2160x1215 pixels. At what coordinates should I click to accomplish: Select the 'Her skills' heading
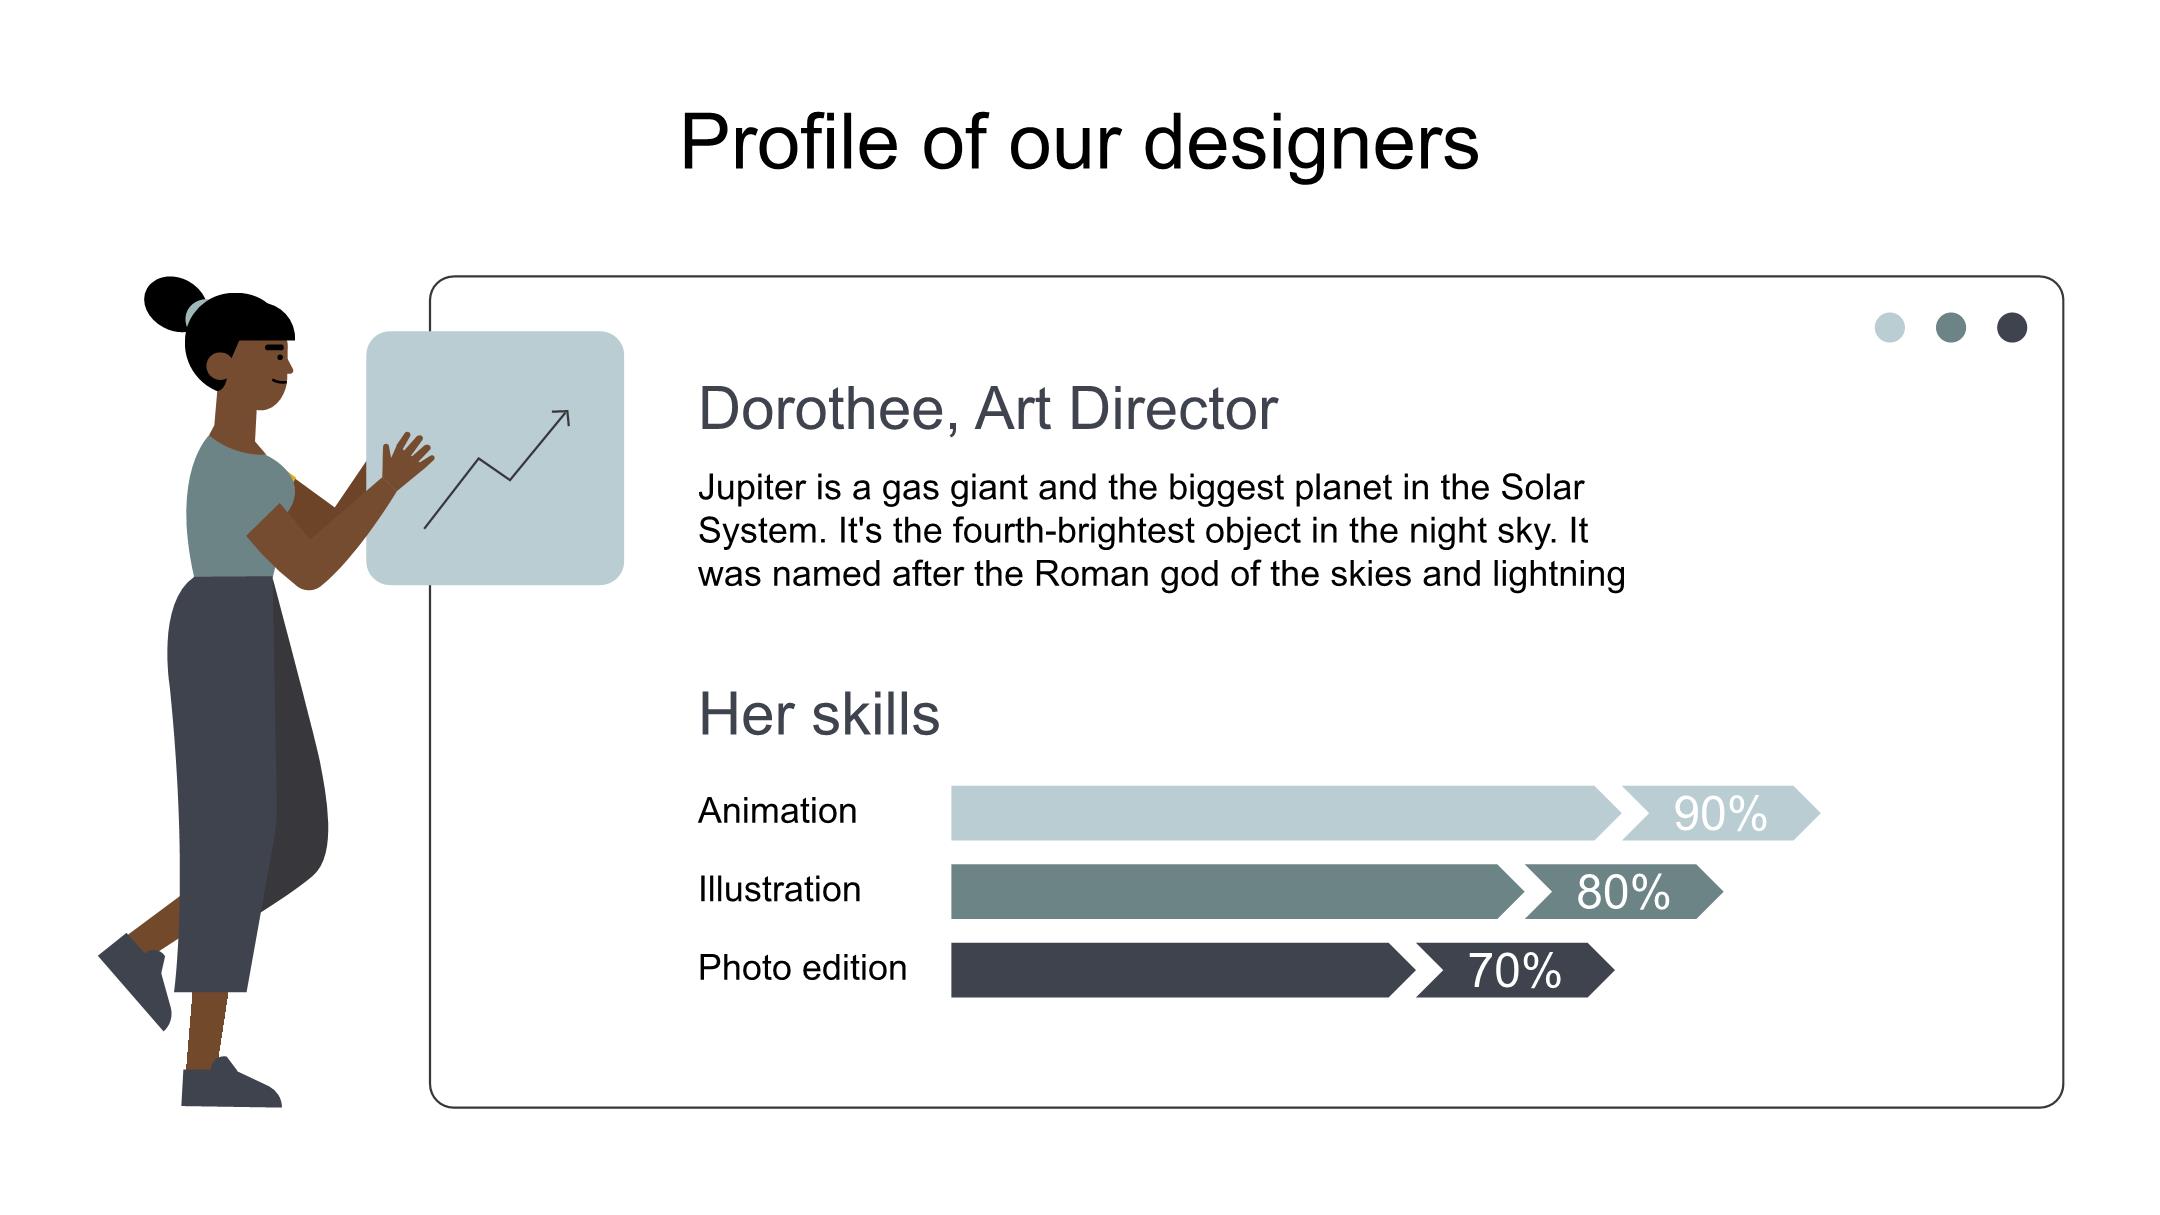[819, 714]
